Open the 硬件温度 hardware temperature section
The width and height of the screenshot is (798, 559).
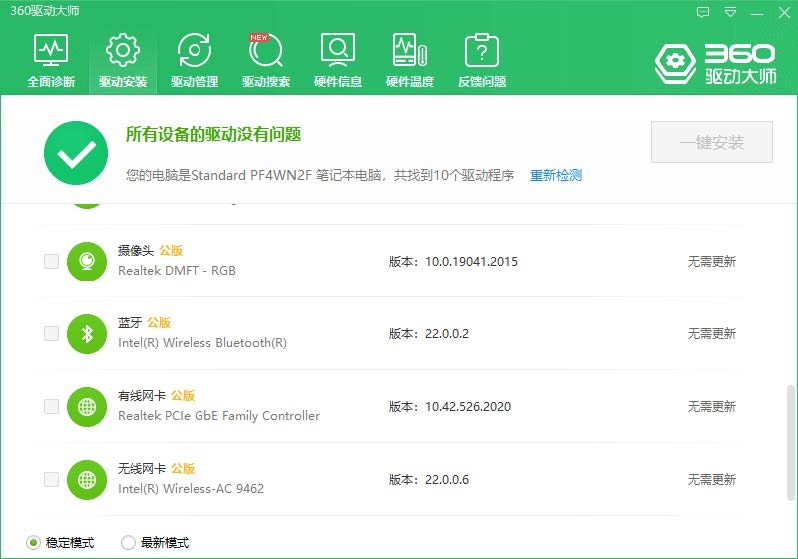(x=410, y=61)
